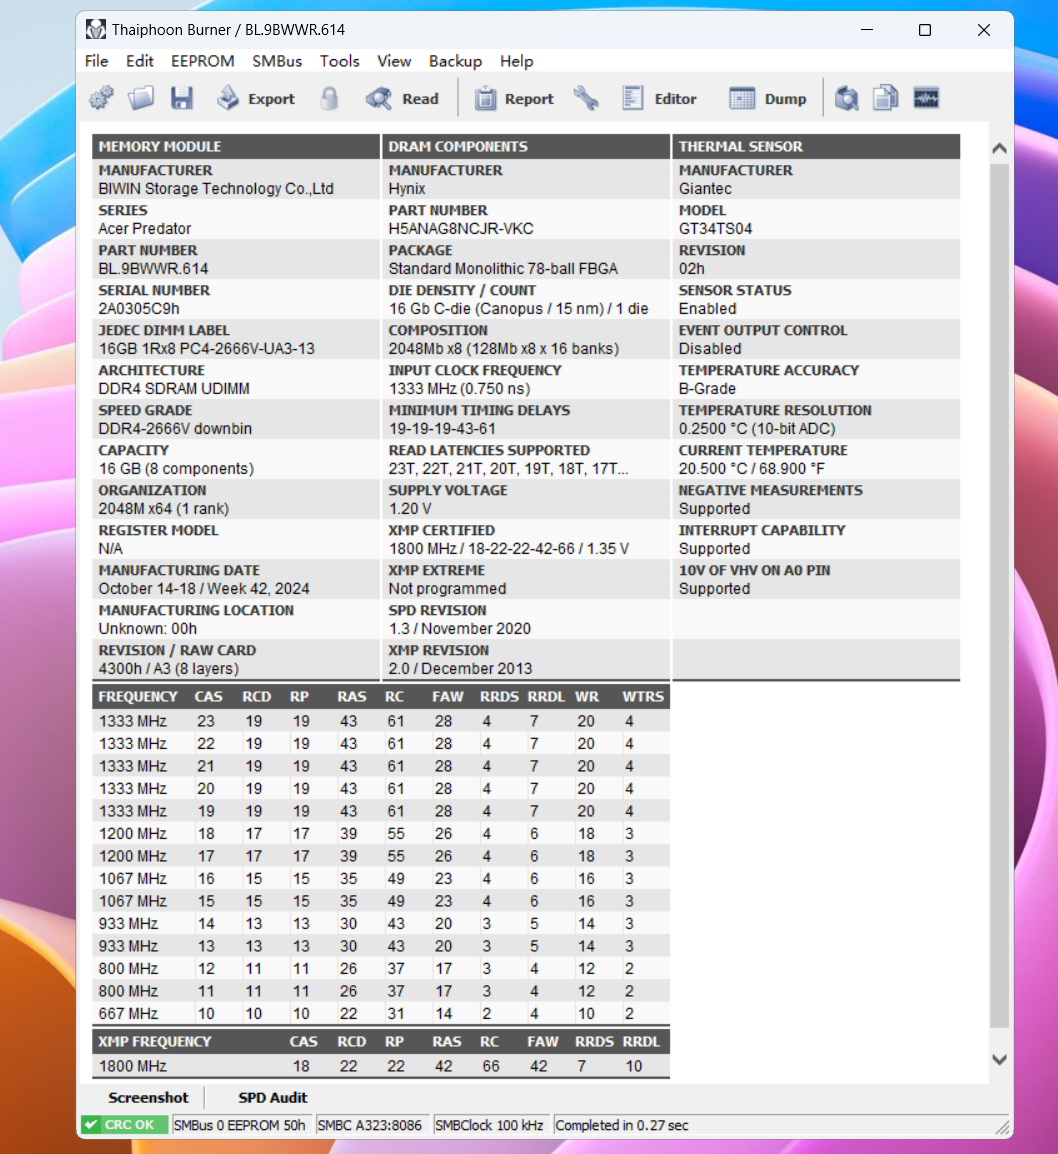The height and width of the screenshot is (1154, 1058).
Task: Click SPD revision 1.3 / November 2020
Action: click(459, 629)
